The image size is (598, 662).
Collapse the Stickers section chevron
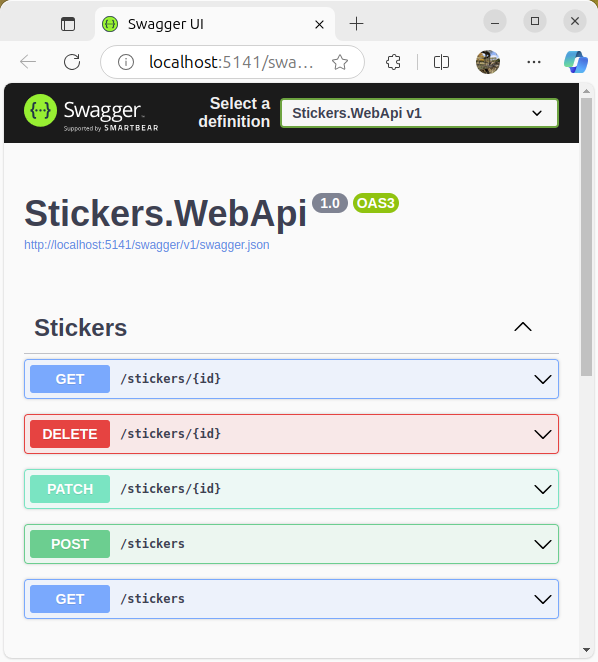click(x=523, y=327)
